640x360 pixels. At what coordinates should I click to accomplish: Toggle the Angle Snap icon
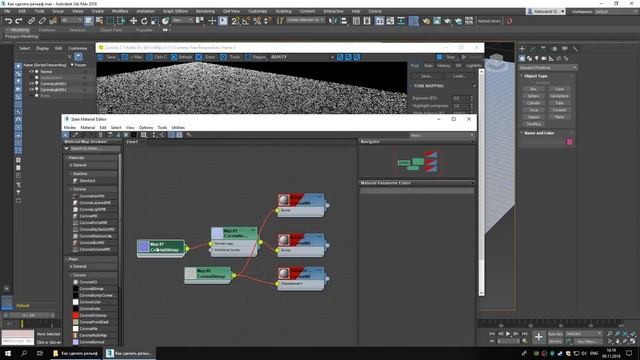tap(246, 21)
